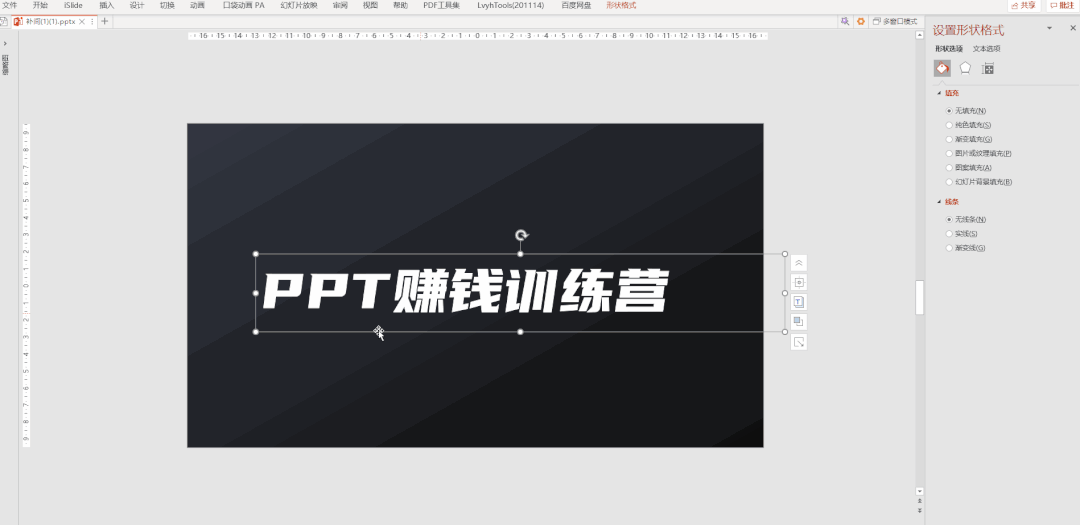Open the Fill & Line paint bucket tab
The width and height of the screenshot is (1080, 525).
click(x=942, y=68)
